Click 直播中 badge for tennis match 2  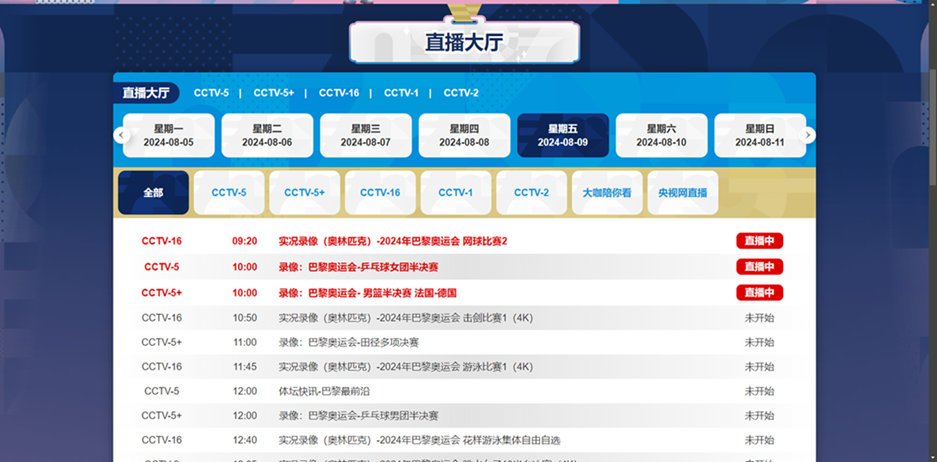(759, 241)
